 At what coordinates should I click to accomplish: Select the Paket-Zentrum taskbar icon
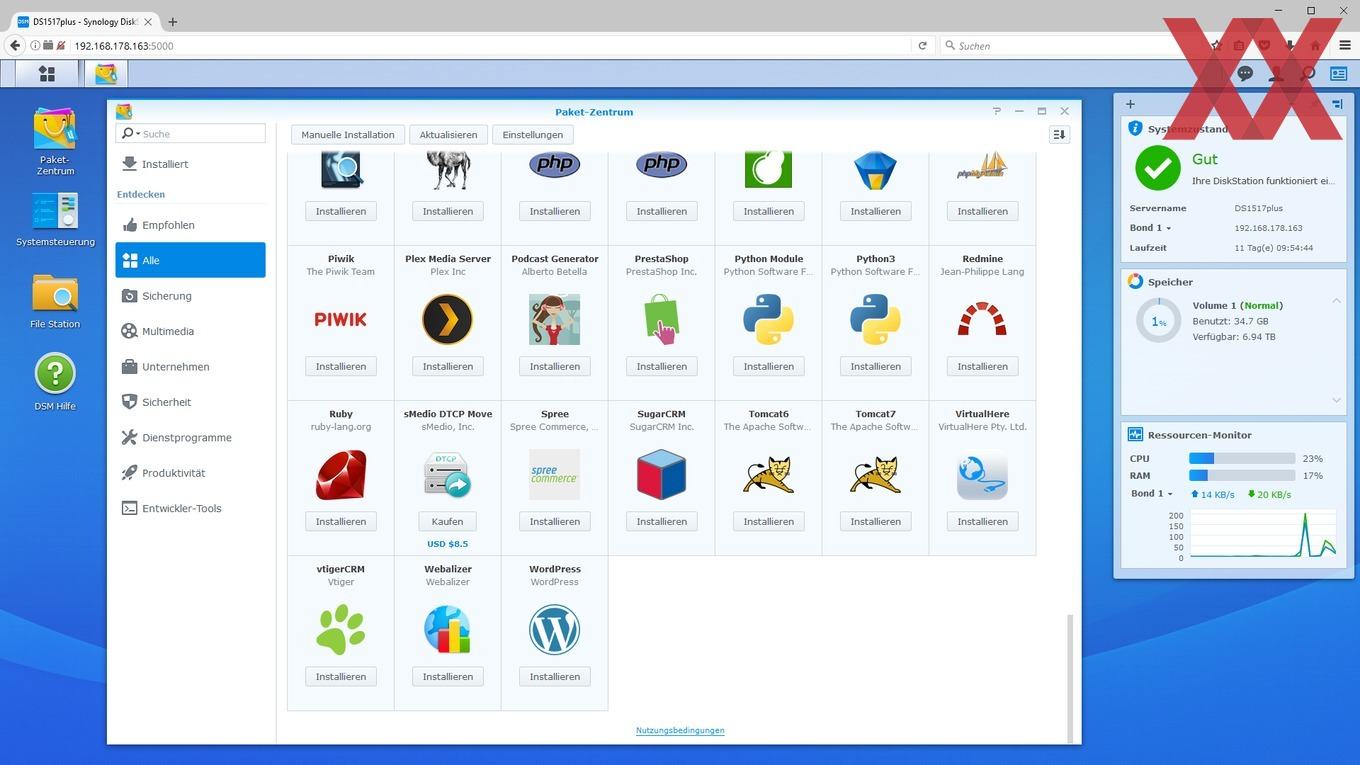pos(105,73)
